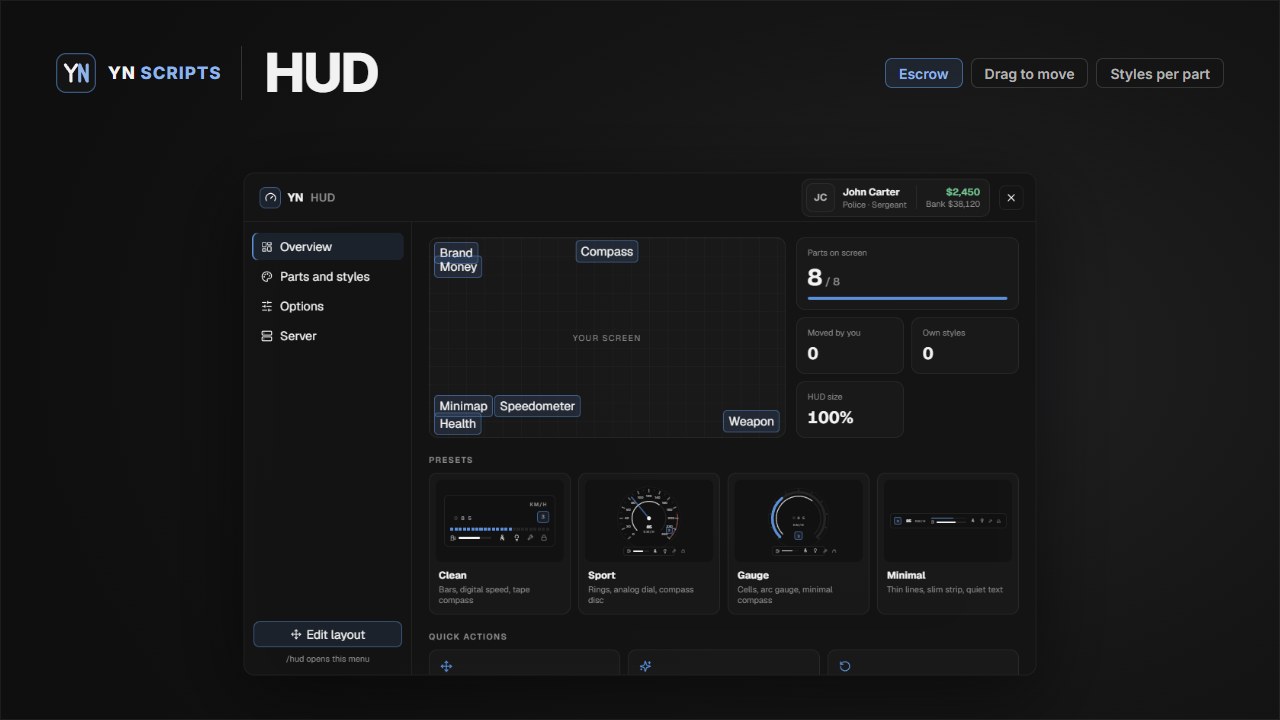This screenshot has height=720, width=1280.
Task: Click the Minimap part tag
Action: tap(463, 406)
